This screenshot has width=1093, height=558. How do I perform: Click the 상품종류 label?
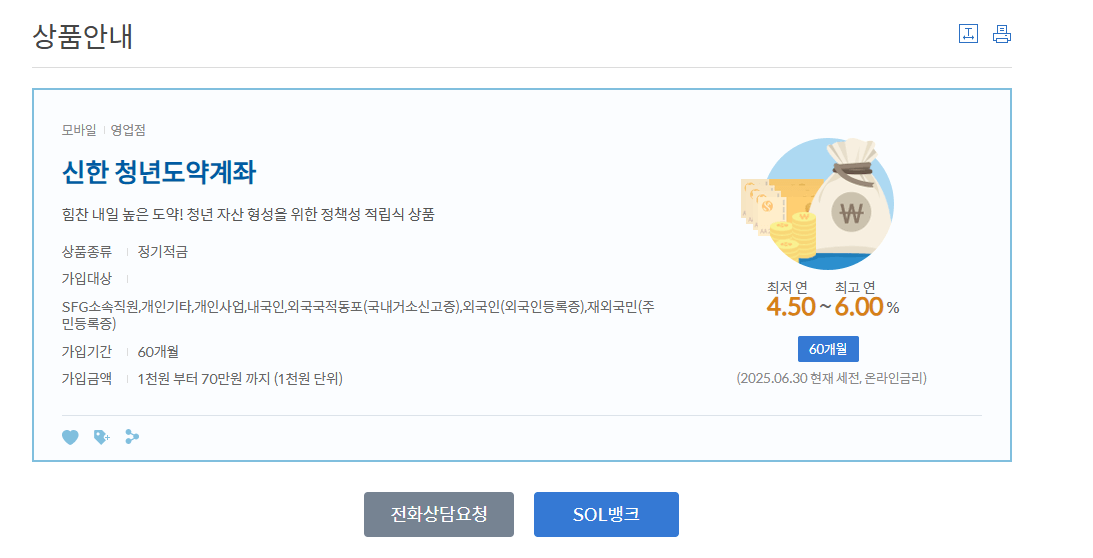pos(86,252)
